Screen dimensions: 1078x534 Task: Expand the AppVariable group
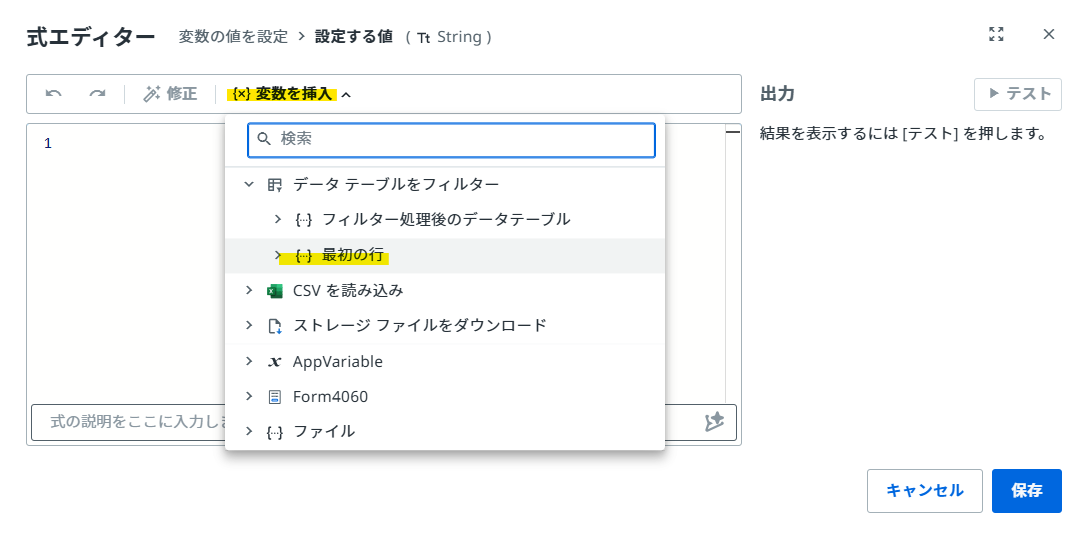point(249,361)
